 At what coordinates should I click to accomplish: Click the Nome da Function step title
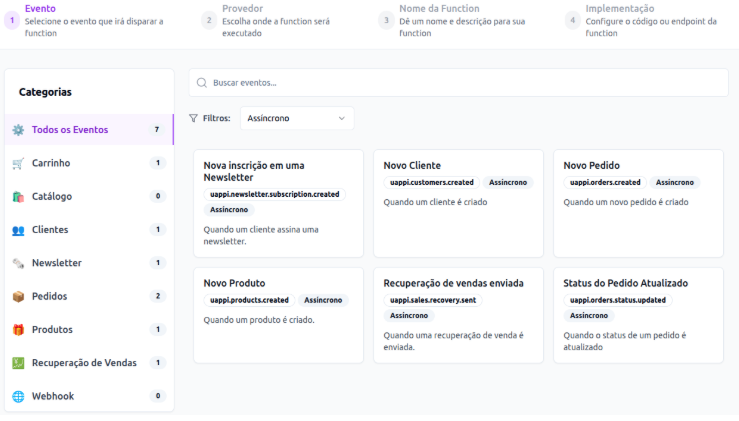tap(439, 8)
